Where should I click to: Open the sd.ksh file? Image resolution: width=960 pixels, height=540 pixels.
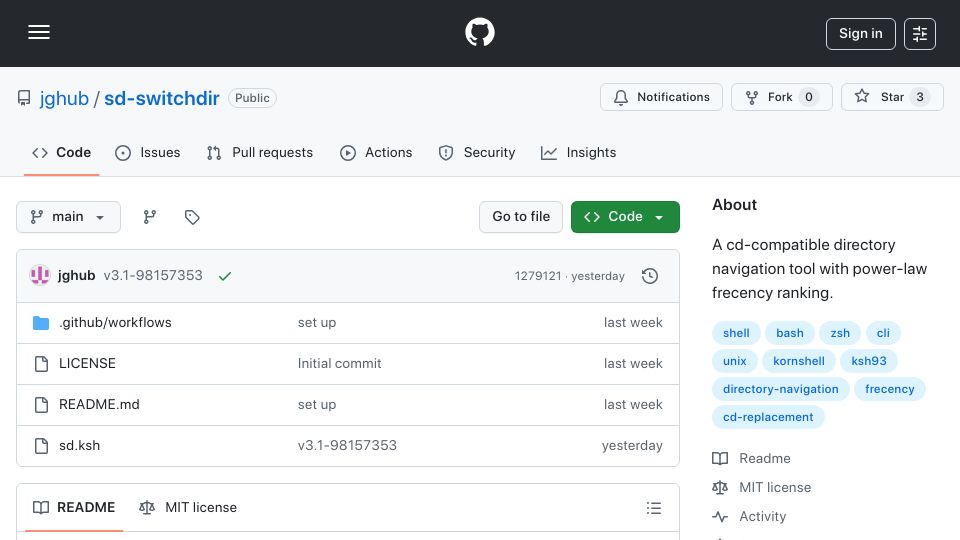tap(80, 446)
